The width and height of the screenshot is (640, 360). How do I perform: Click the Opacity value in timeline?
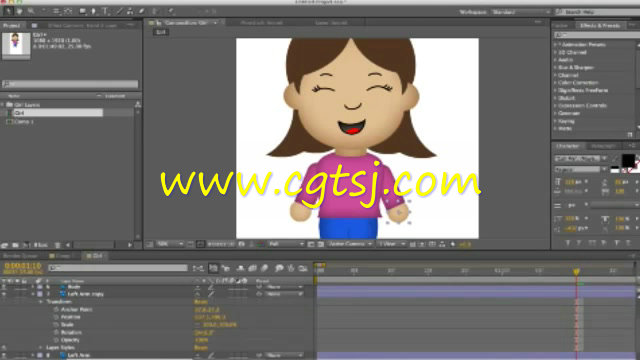point(202,340)
